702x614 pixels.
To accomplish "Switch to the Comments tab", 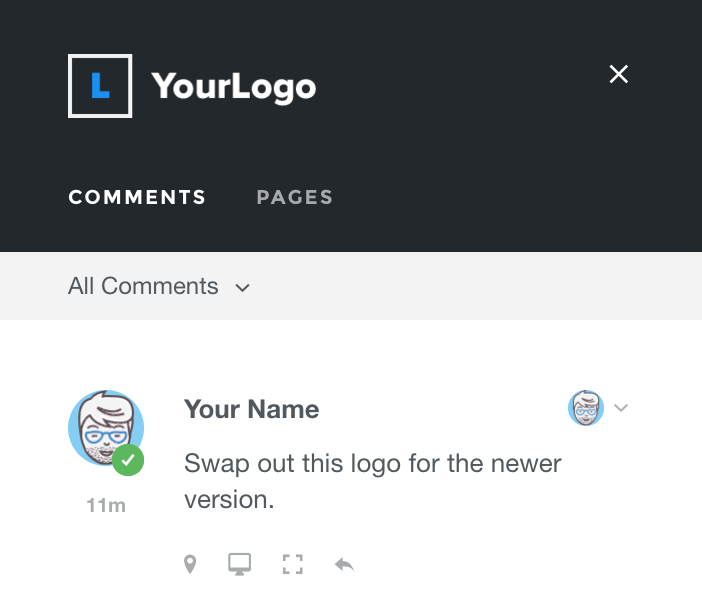I will 137,197.
